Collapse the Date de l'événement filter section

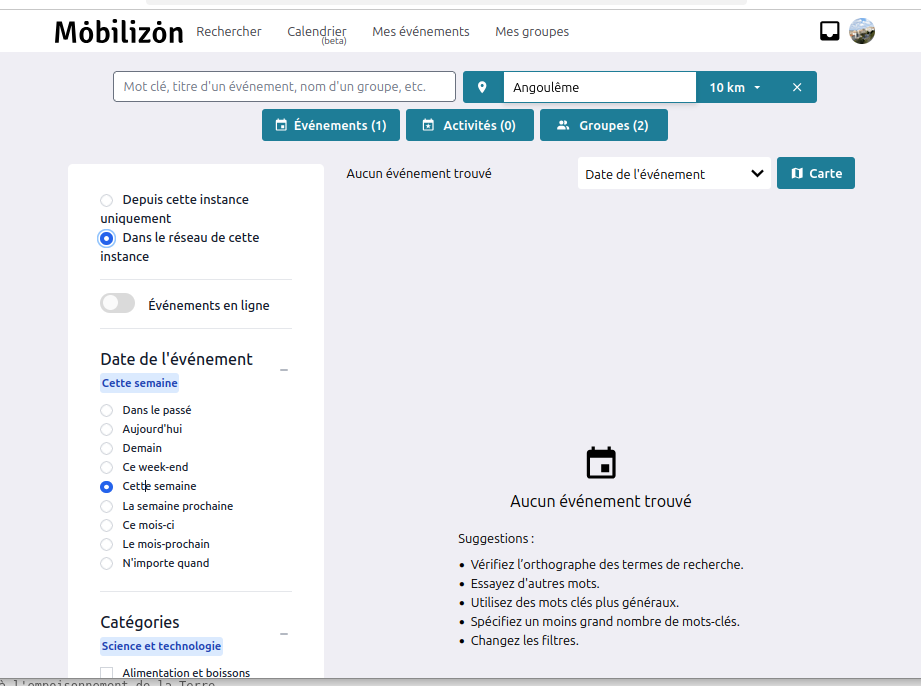(x=284, y=370)
